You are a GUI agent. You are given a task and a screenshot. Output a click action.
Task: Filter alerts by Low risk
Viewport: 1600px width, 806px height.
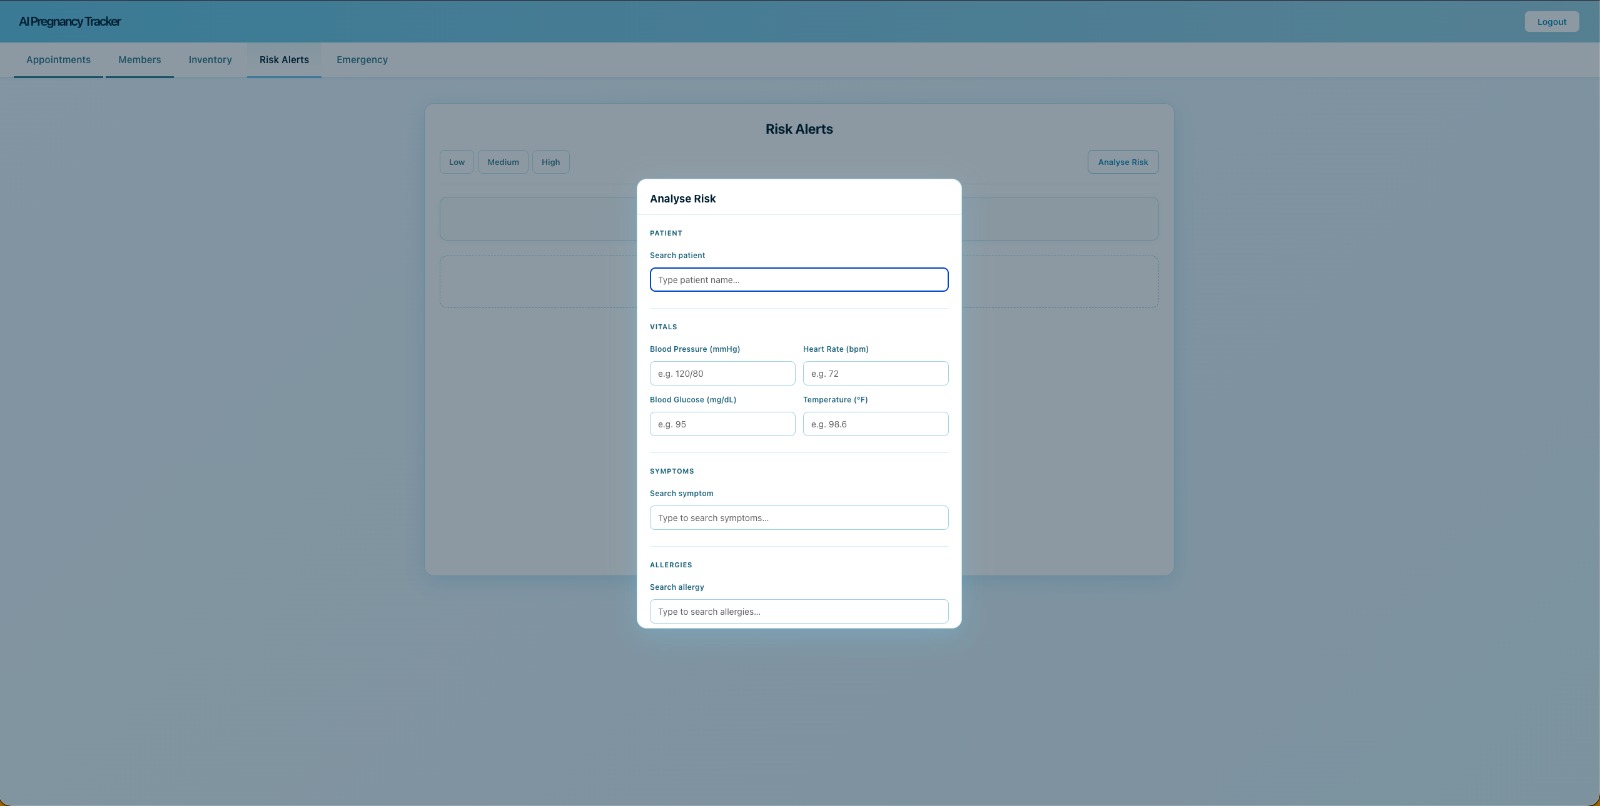point(457,162)
